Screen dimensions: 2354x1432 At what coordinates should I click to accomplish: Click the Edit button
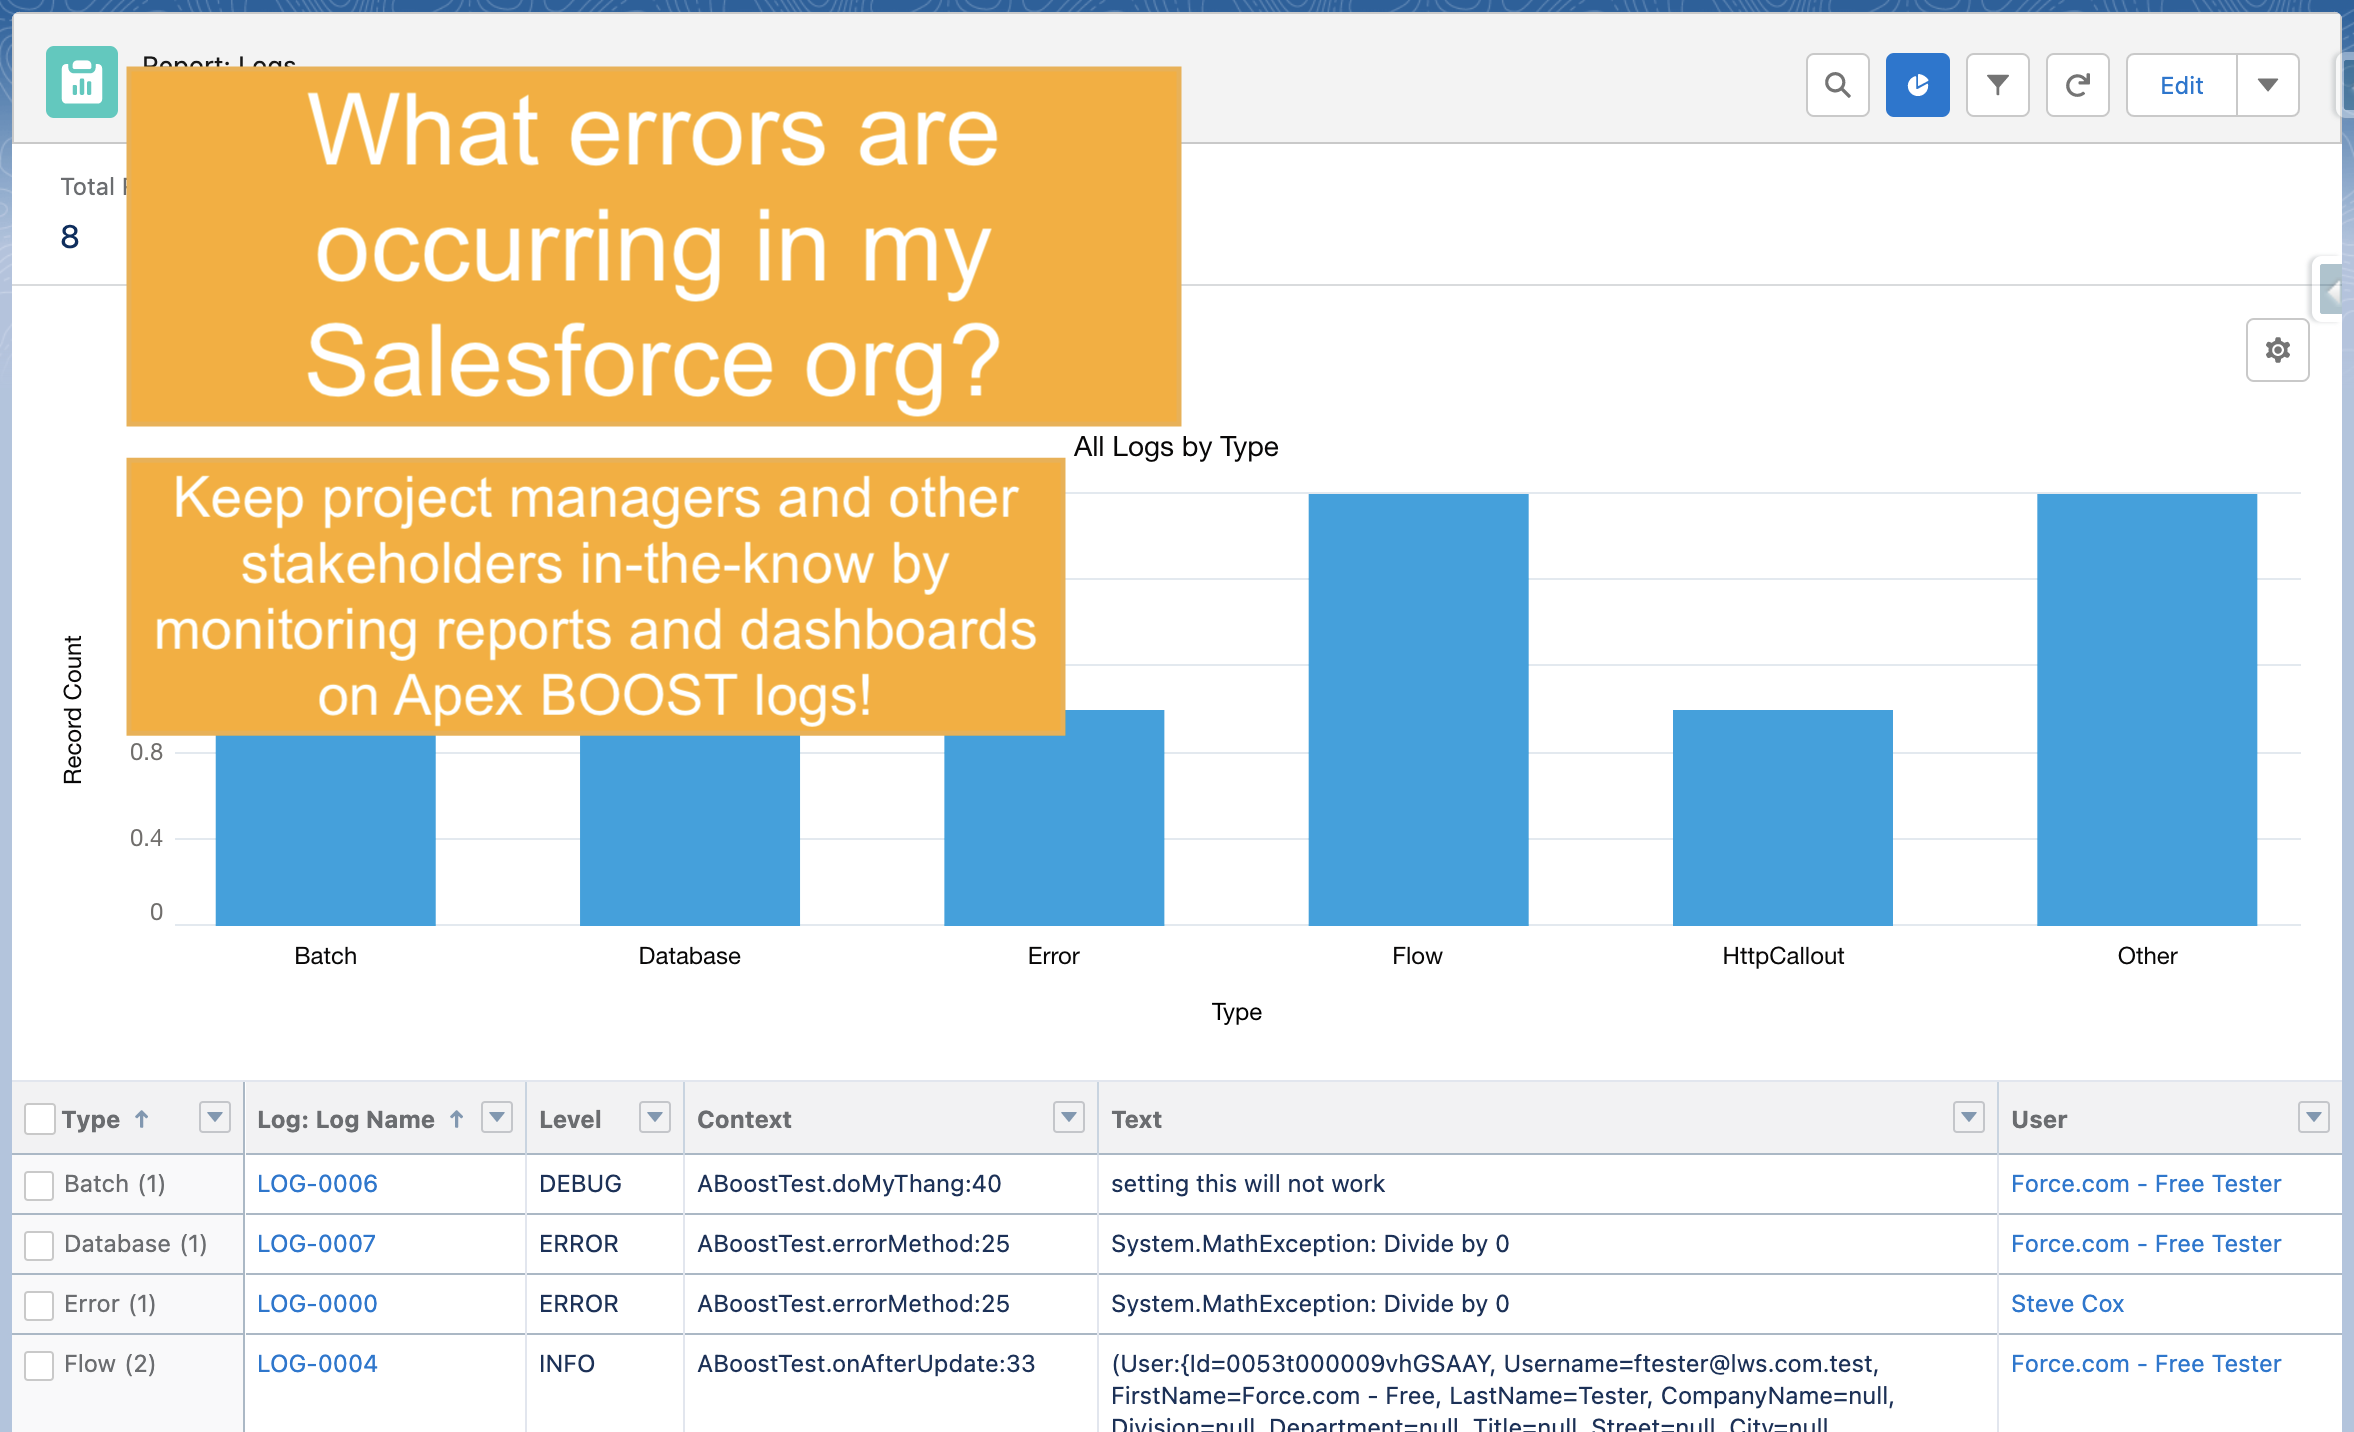coord(2181,85)
